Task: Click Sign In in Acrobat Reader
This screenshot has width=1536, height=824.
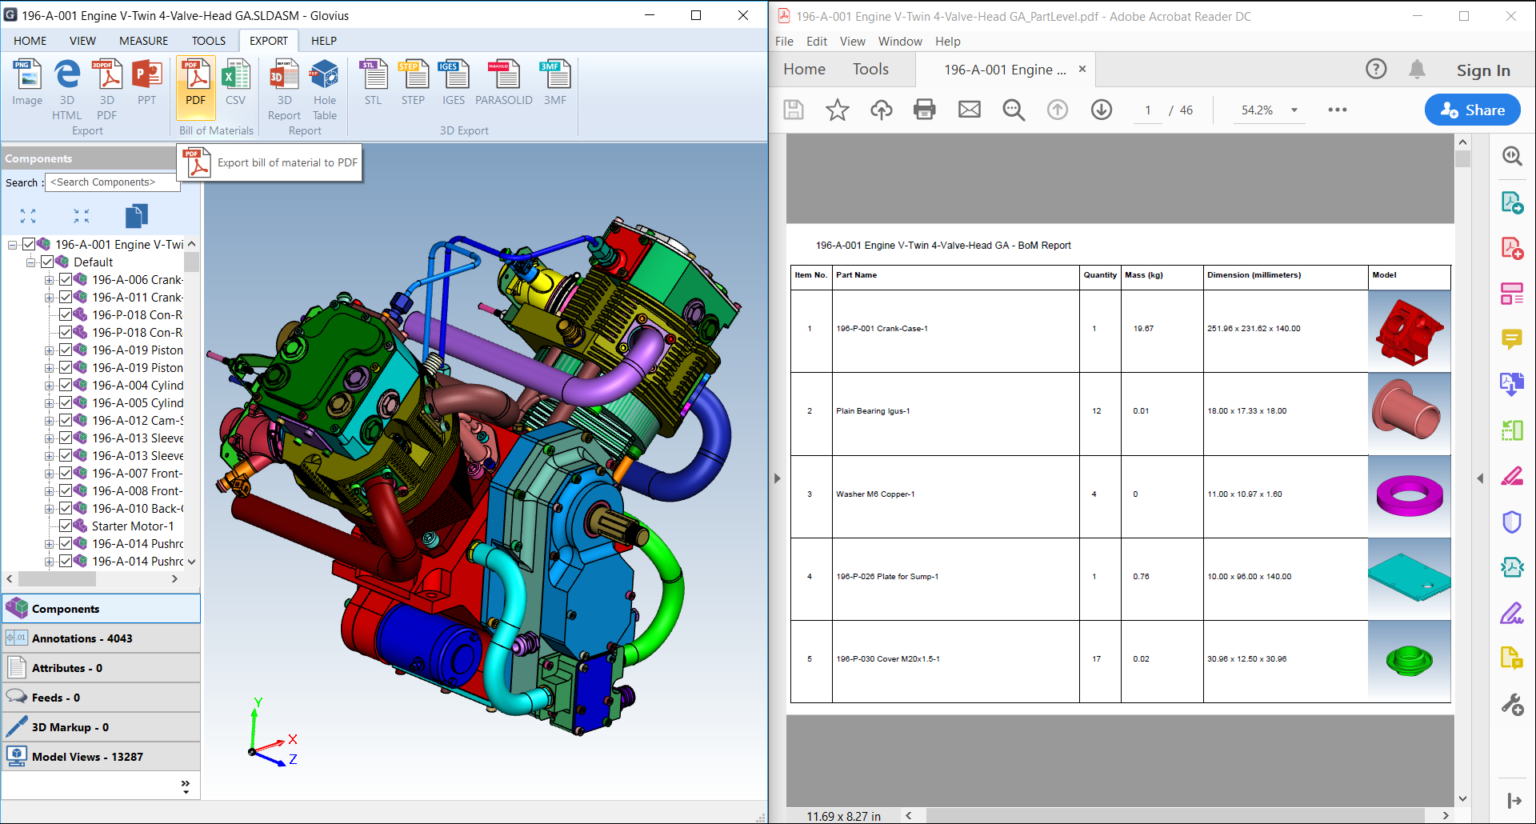Action: [x=1483, y=69]
